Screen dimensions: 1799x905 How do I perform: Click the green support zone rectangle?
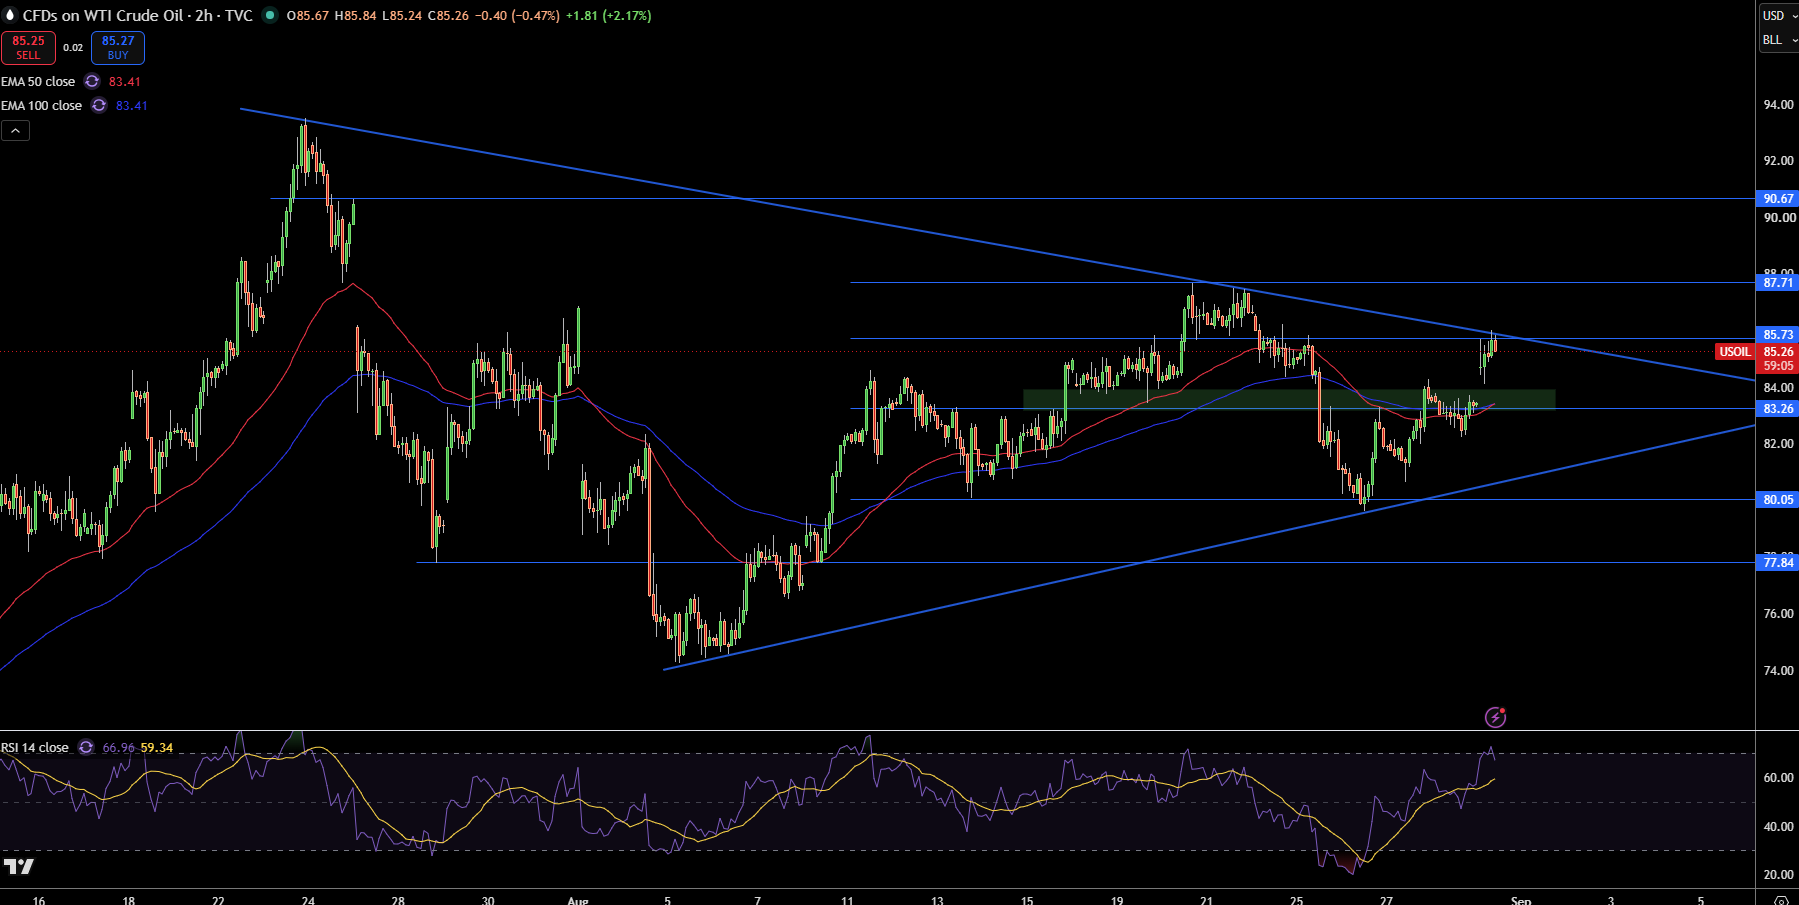1289,399
